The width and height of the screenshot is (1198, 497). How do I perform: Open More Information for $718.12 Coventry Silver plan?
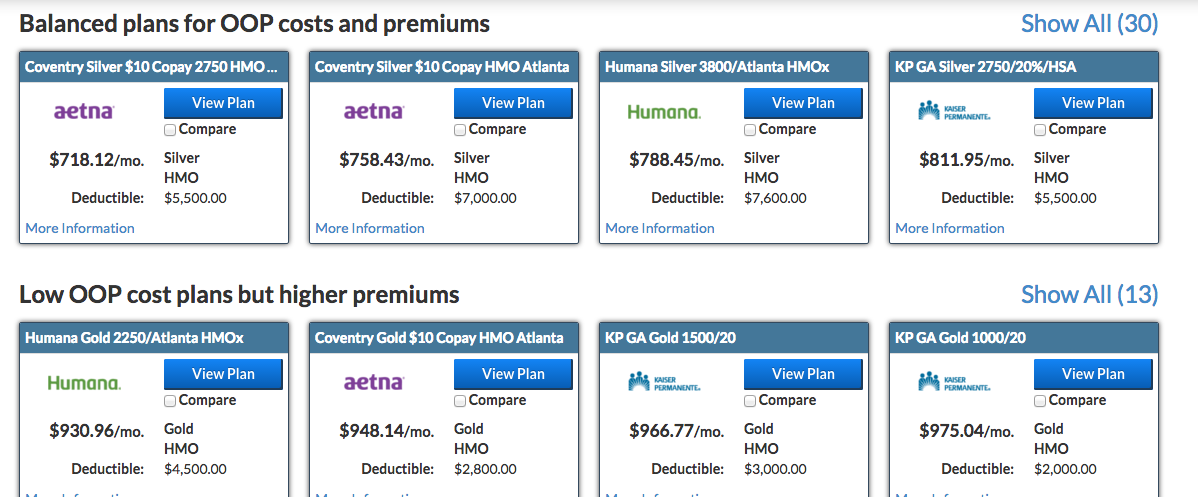click(80, 228)
